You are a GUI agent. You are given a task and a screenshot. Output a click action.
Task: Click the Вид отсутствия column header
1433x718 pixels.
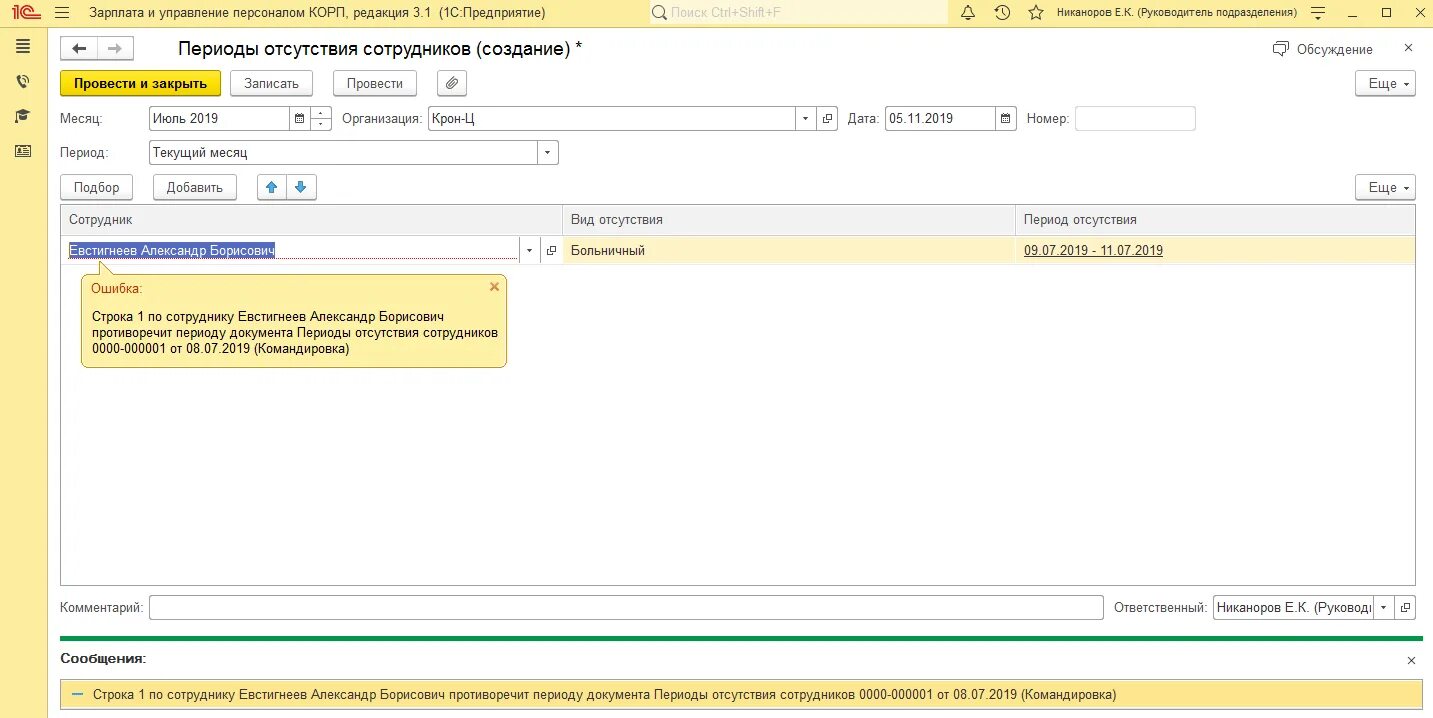pyautogui.click(x=789, y=220)
